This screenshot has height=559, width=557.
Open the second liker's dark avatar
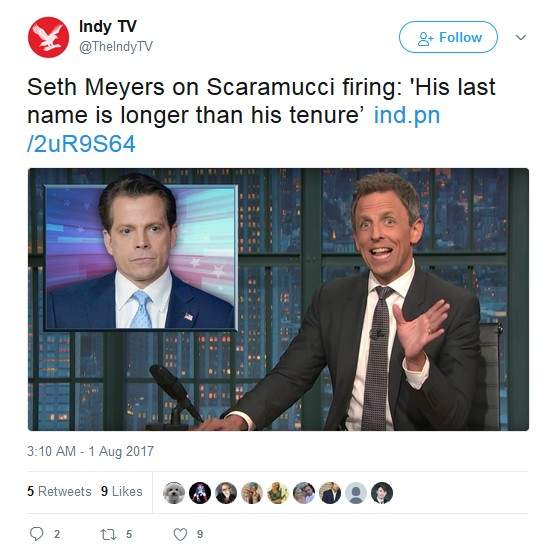pos(200,493)
